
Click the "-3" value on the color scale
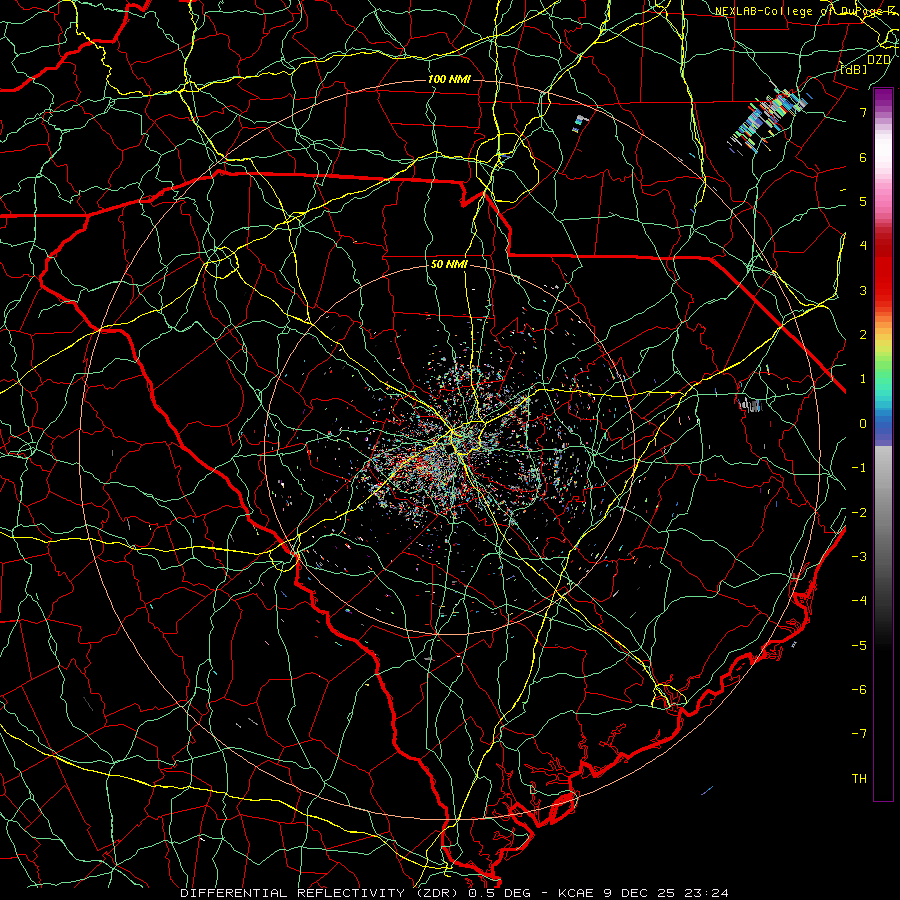pyautogui.click(x=859, y=556)
